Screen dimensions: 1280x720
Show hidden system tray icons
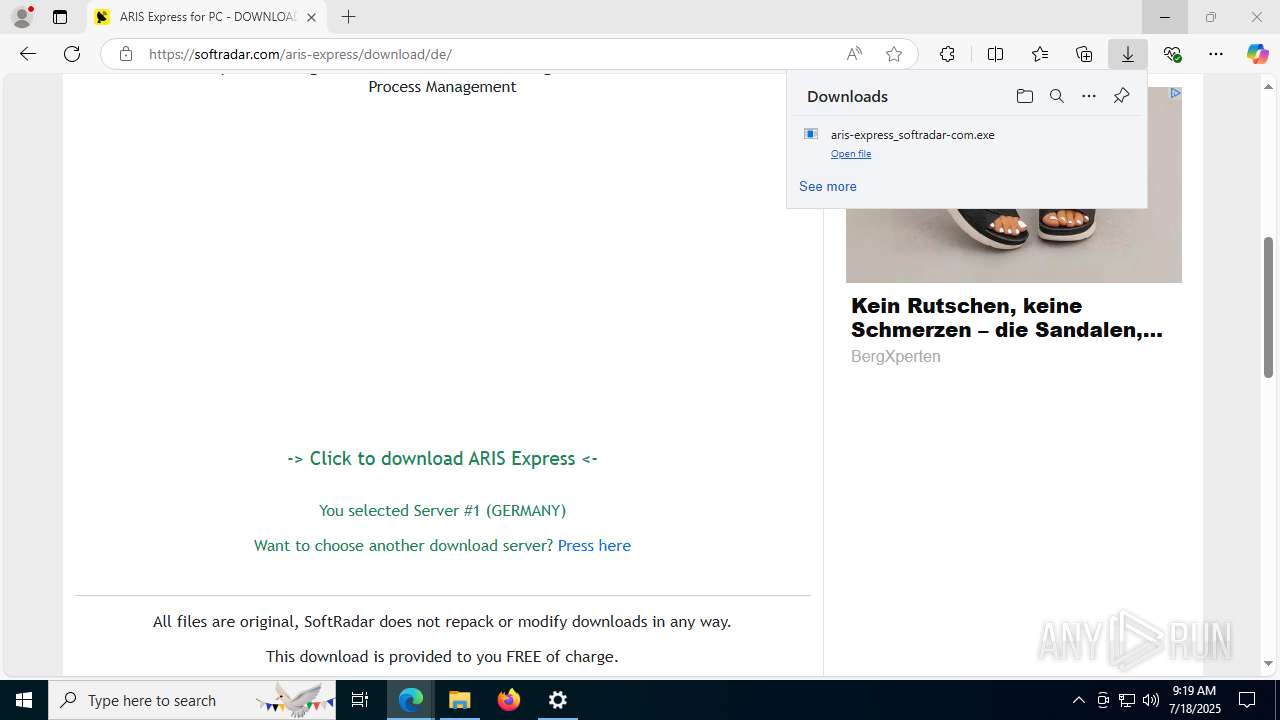click(1078, 700)
